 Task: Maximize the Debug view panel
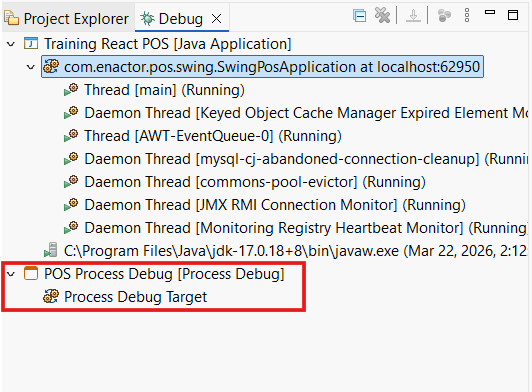click(x=513, y=15)
